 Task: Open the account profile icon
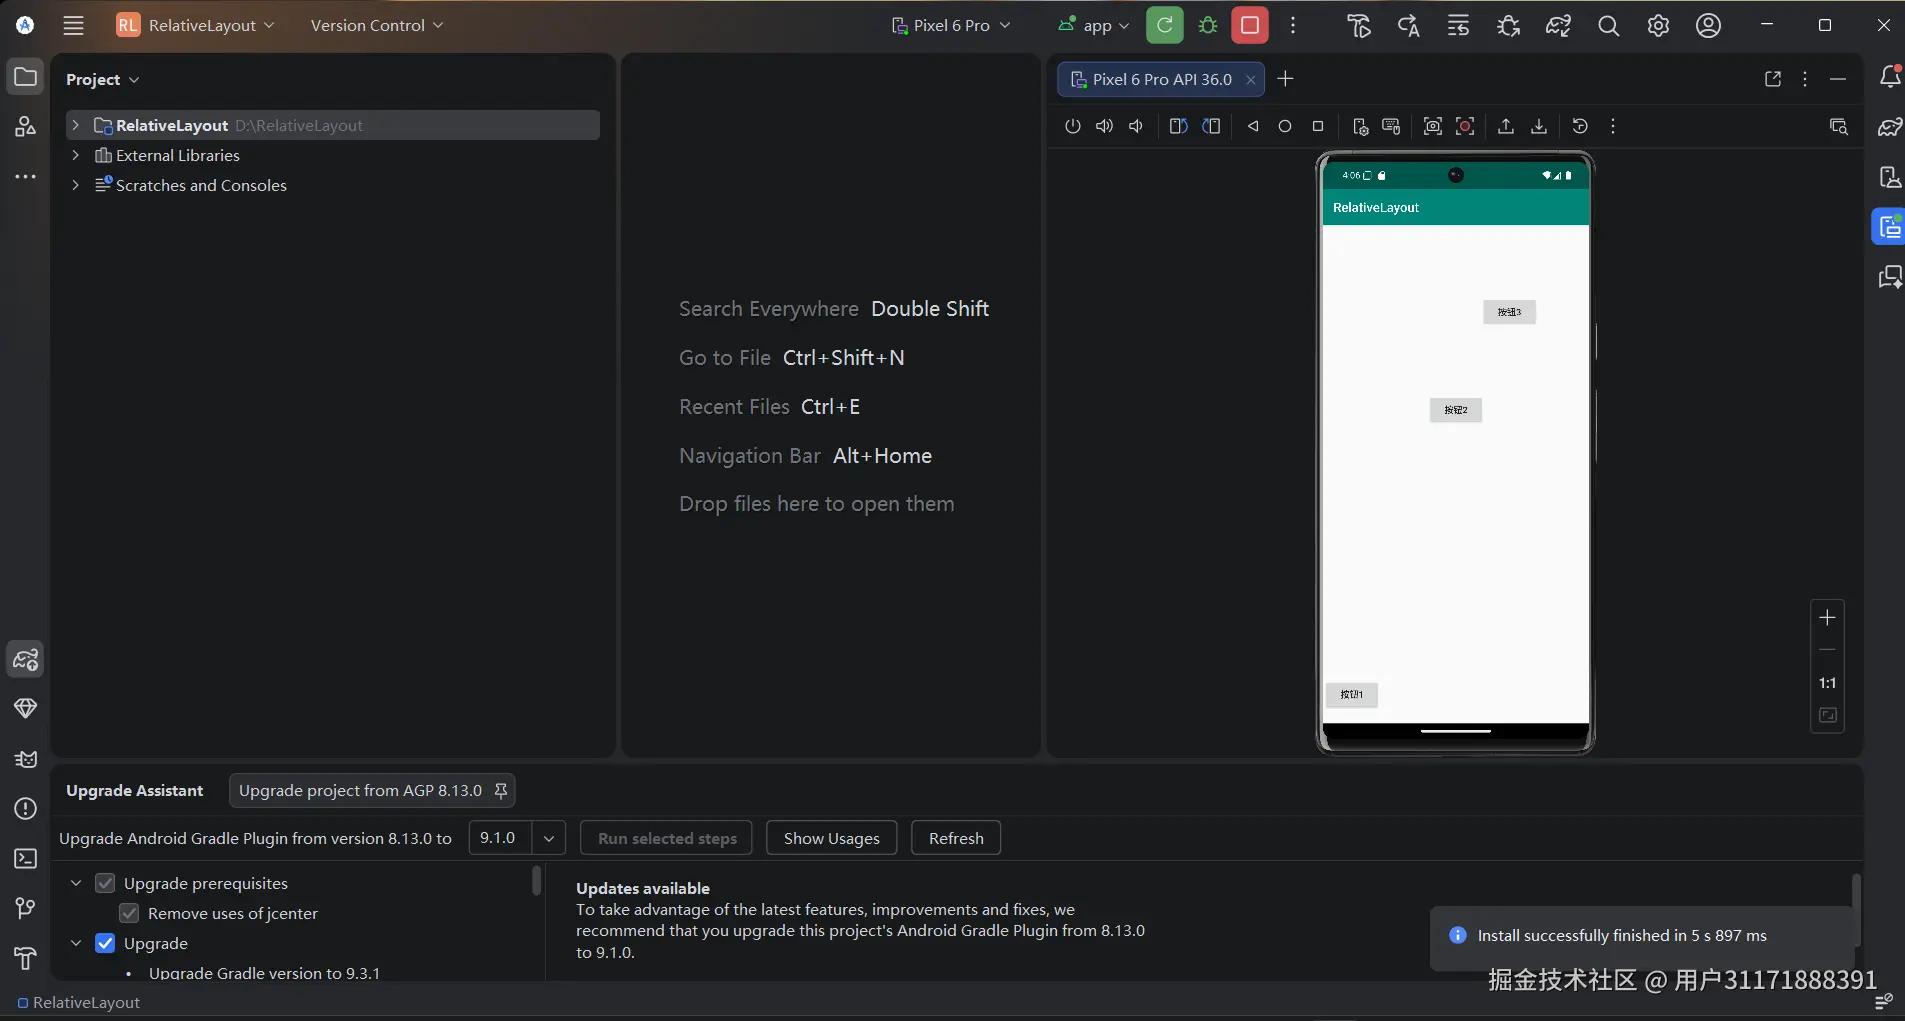[x=1708, y=26]
